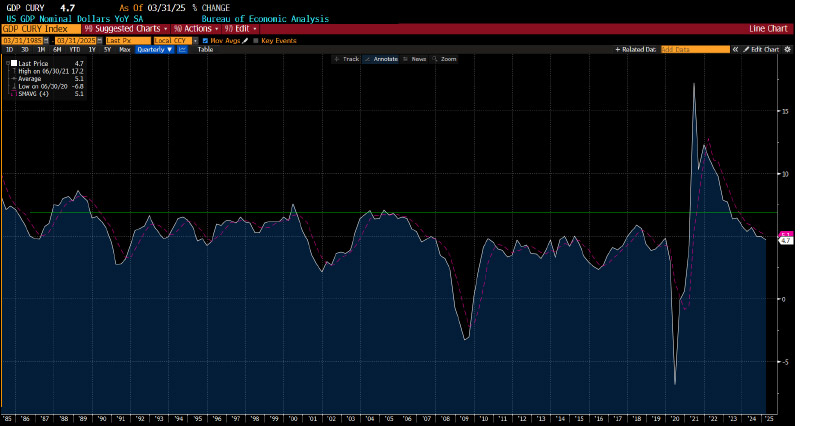Switch to the Table view

click(x=205, y=49)
